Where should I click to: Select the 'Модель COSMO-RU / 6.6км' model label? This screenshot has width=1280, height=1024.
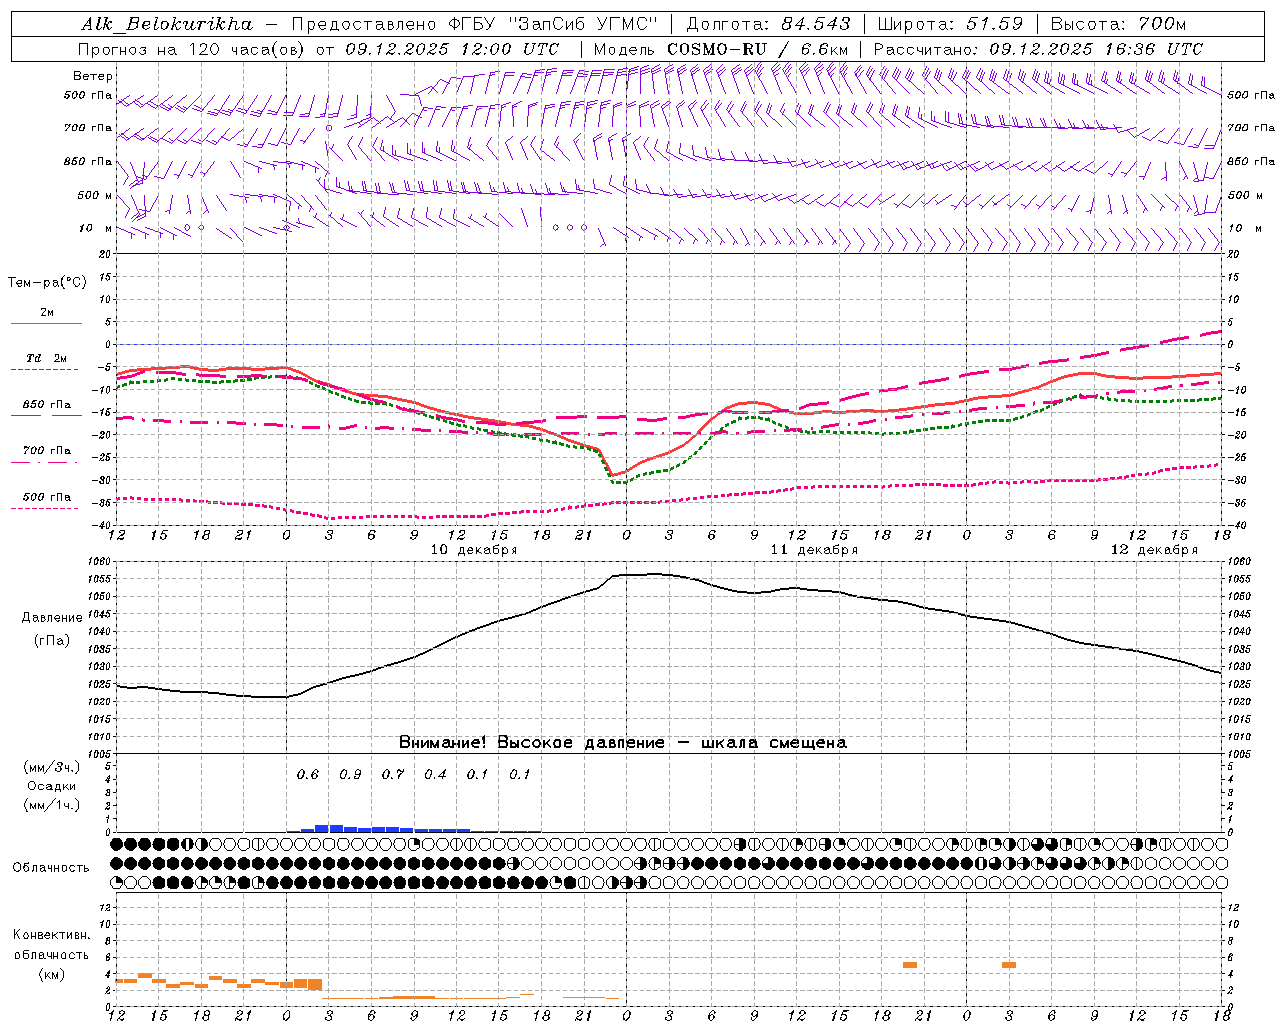pyautogui.click(x=721, y=49)
